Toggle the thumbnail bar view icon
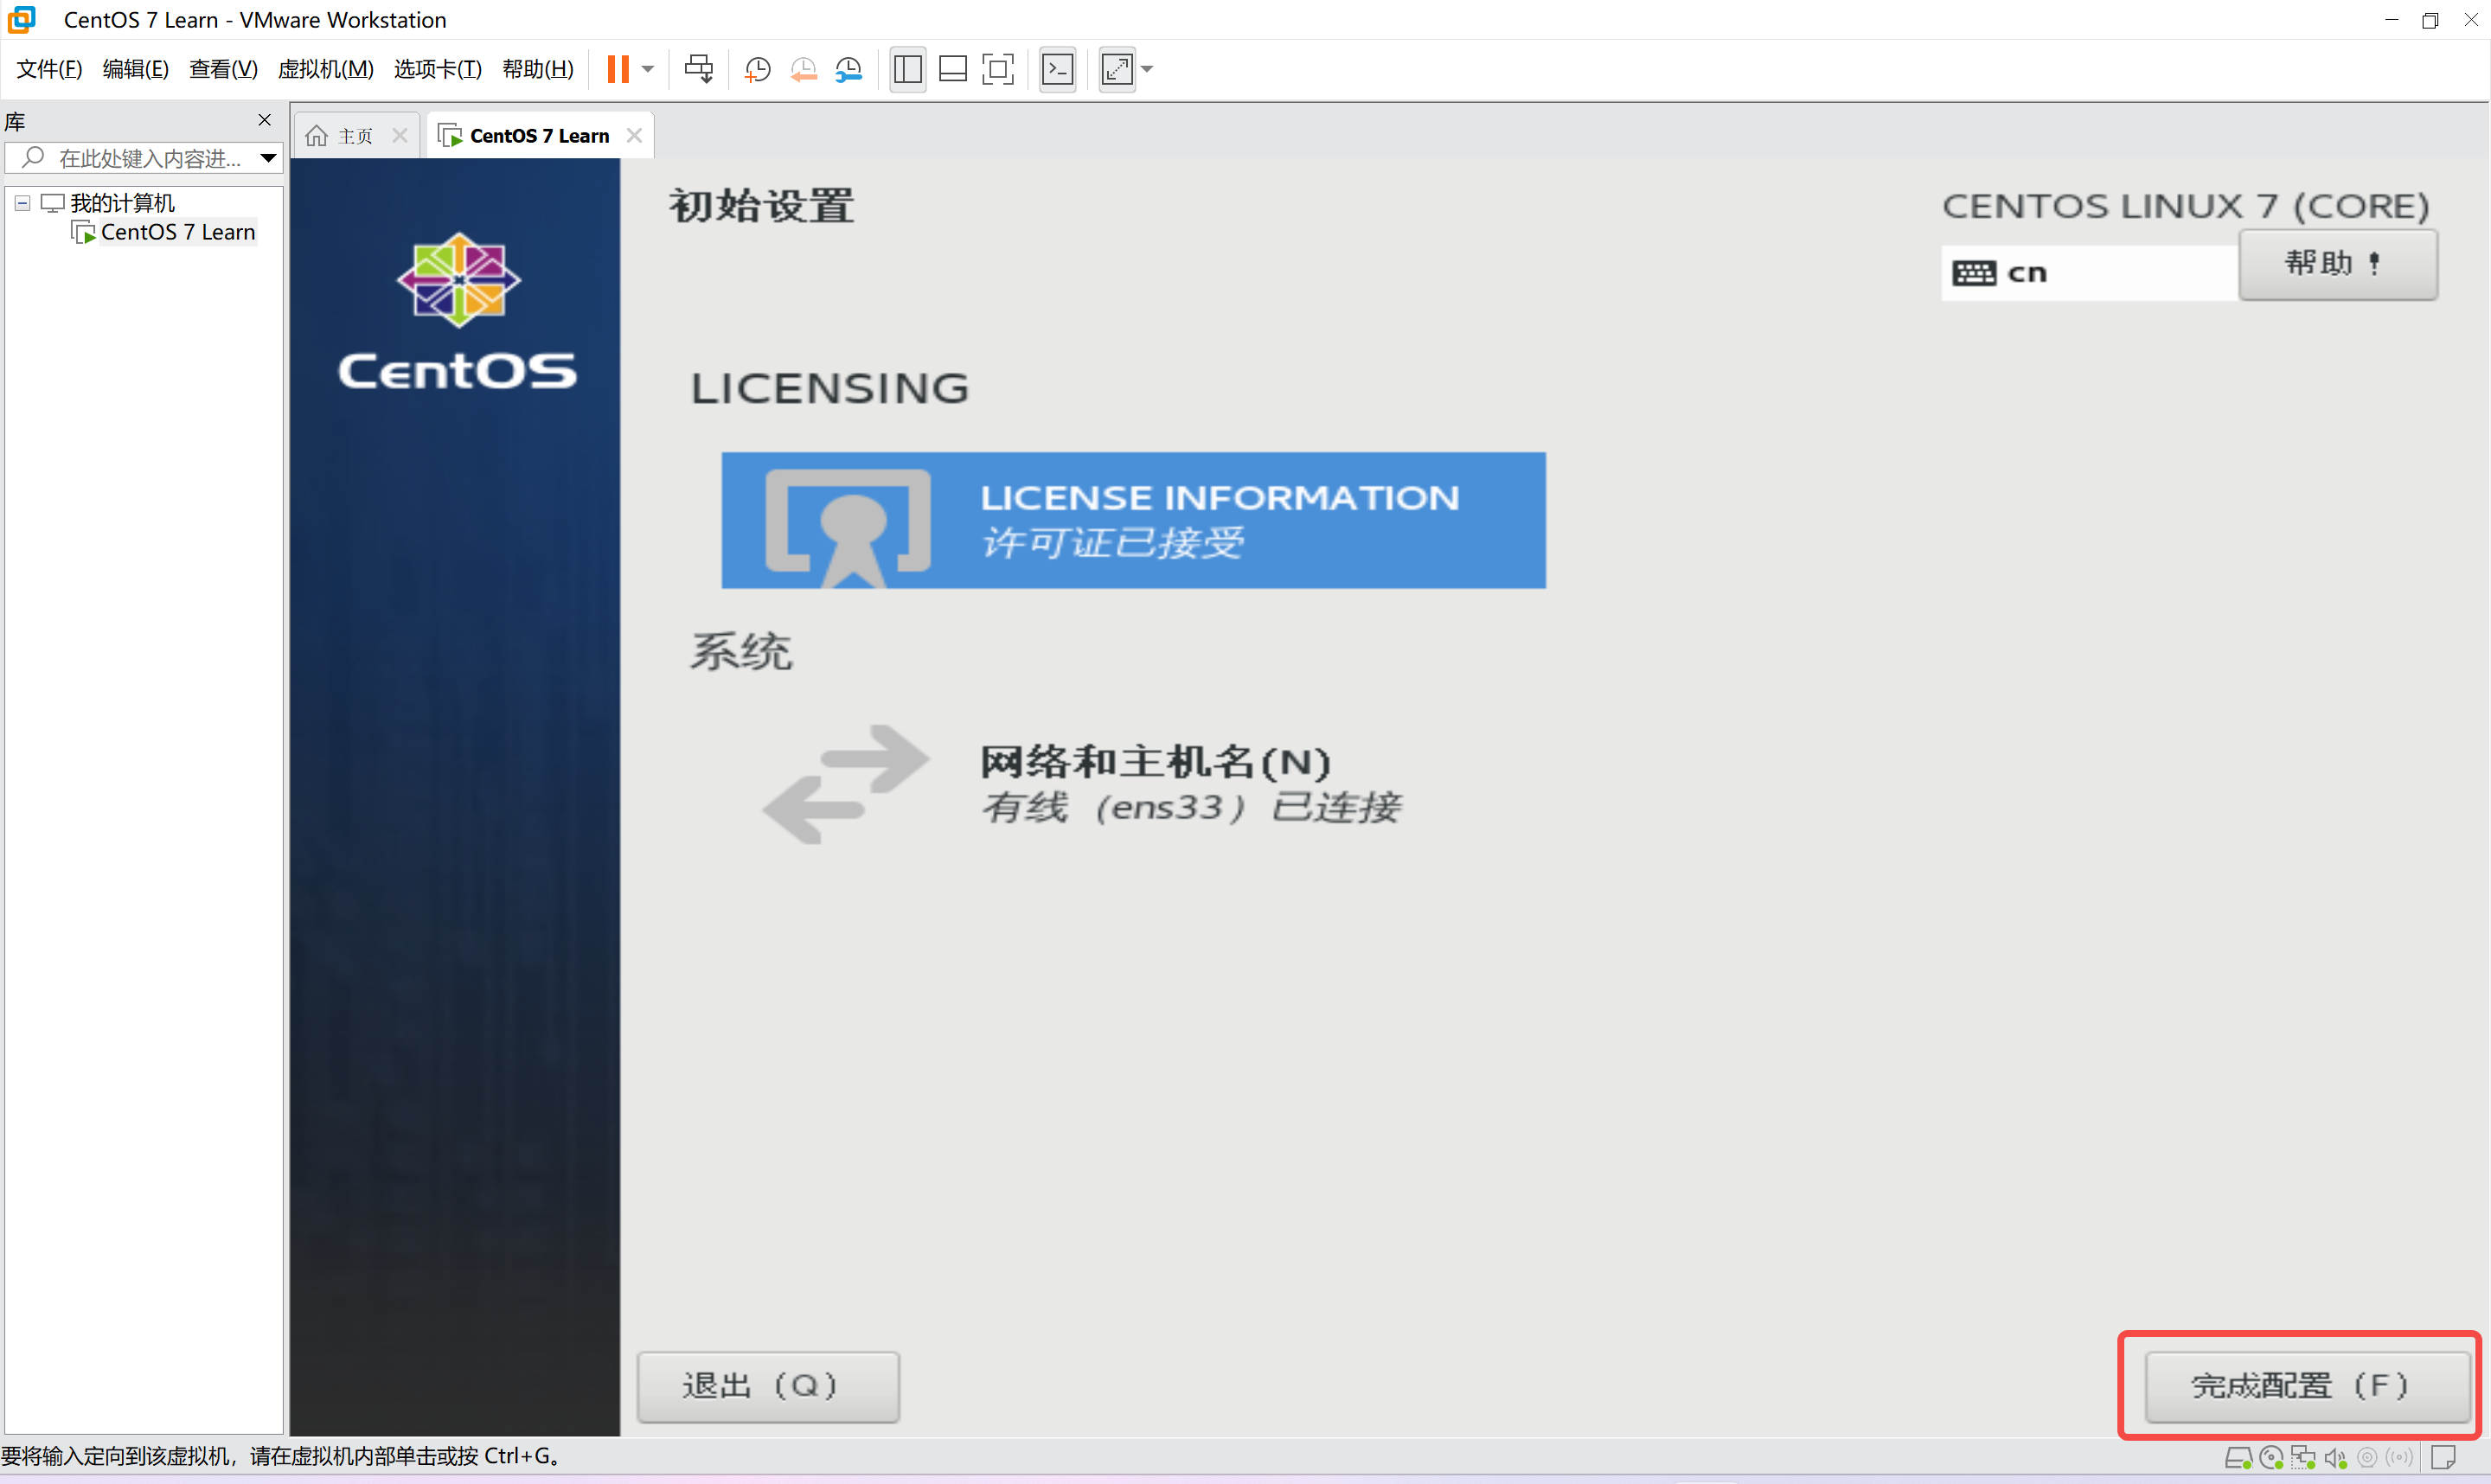2491x1484 pixels. (x=953, y=69)
